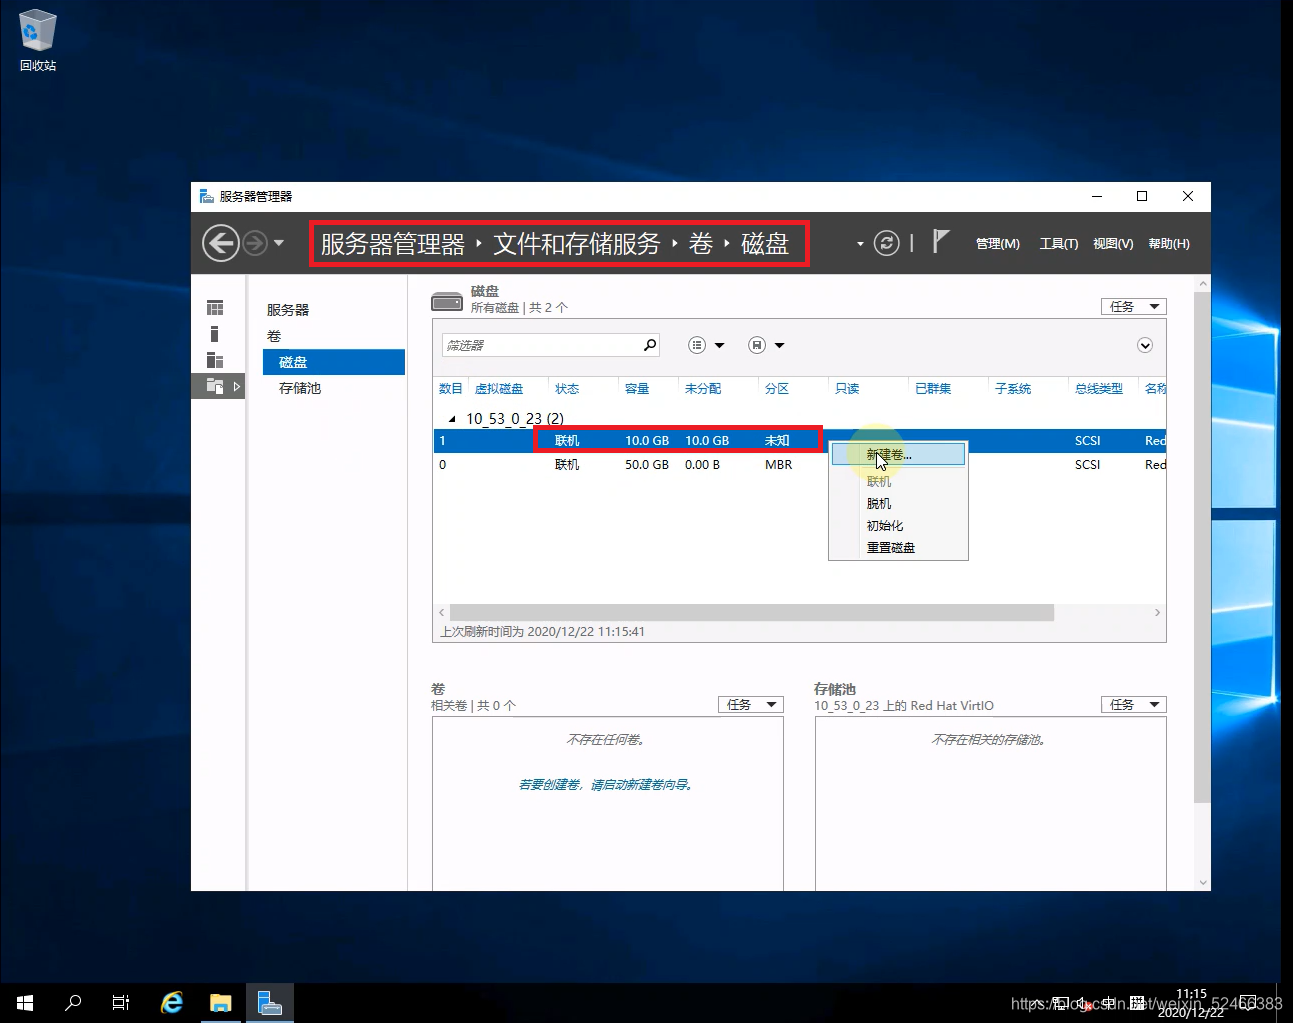
Task: Open the 管理(M) menu
Action: (998, 244)
